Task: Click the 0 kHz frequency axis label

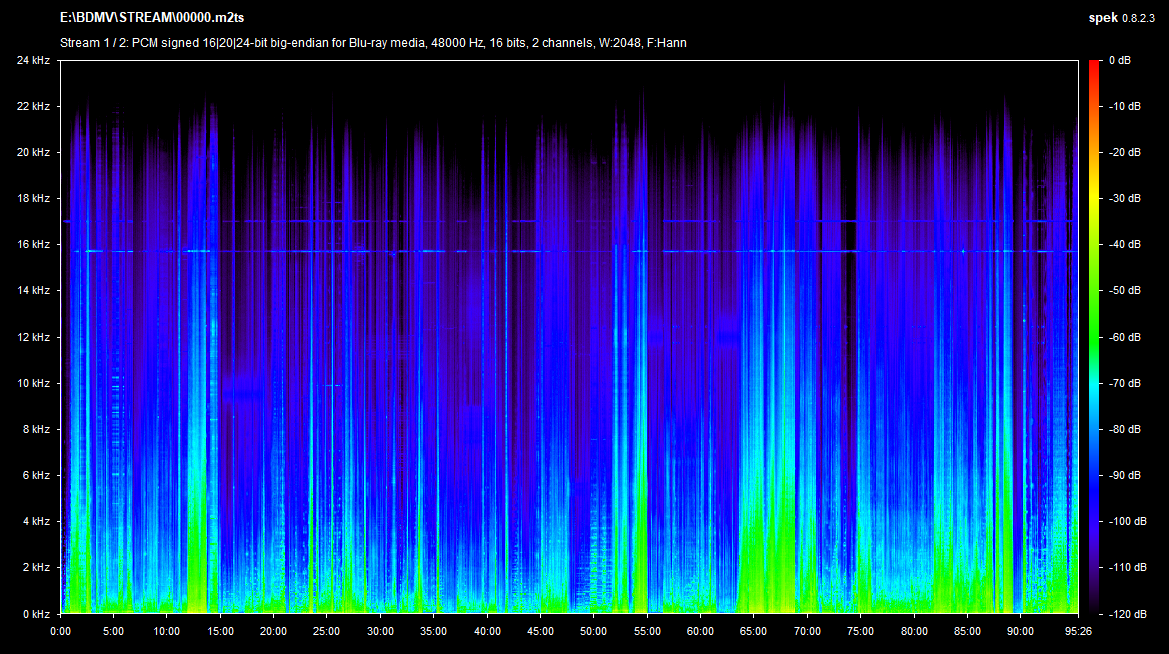Action: click(x=36, y=613)
